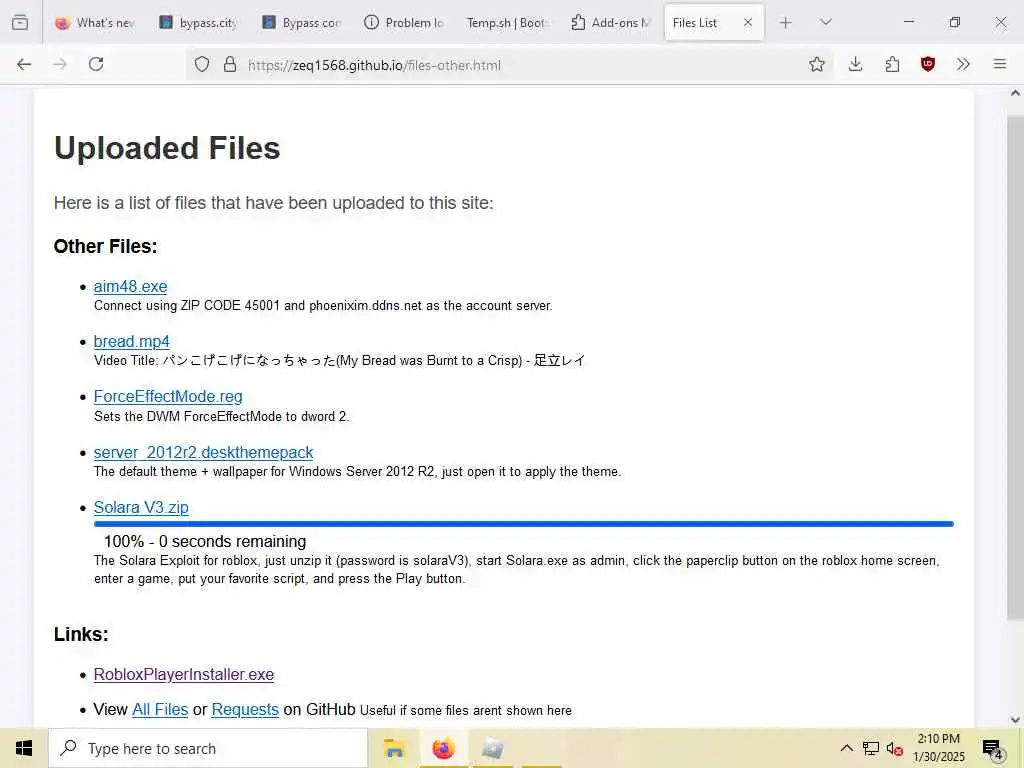The image size is (1024, 768).
Task: Click the Firefox taskbar icon
Action: (x=443, y=748)
